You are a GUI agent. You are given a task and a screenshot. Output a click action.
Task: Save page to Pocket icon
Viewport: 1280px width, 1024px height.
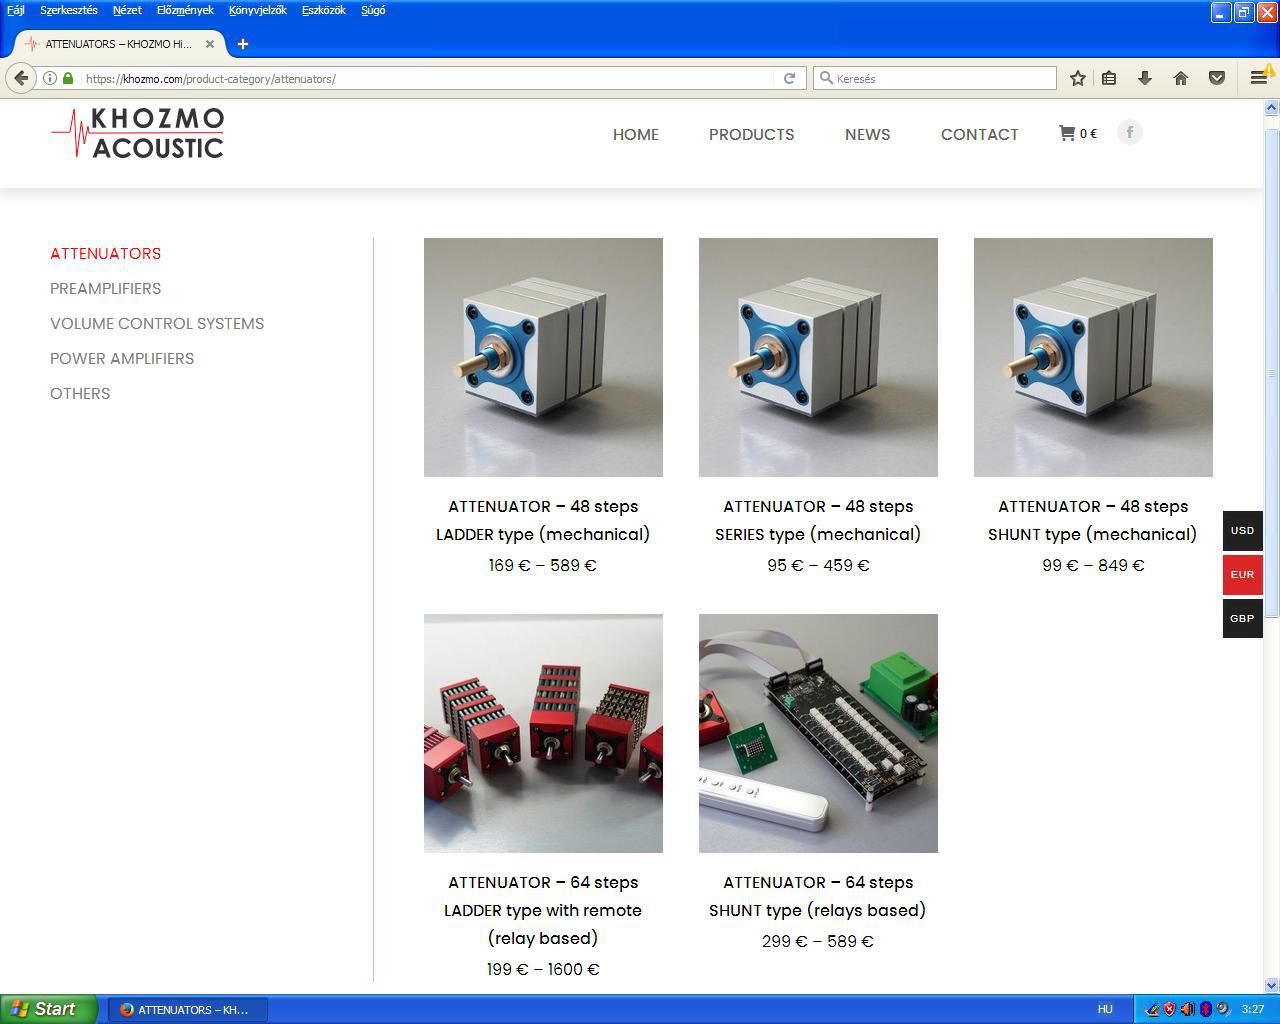(1217, 78)
